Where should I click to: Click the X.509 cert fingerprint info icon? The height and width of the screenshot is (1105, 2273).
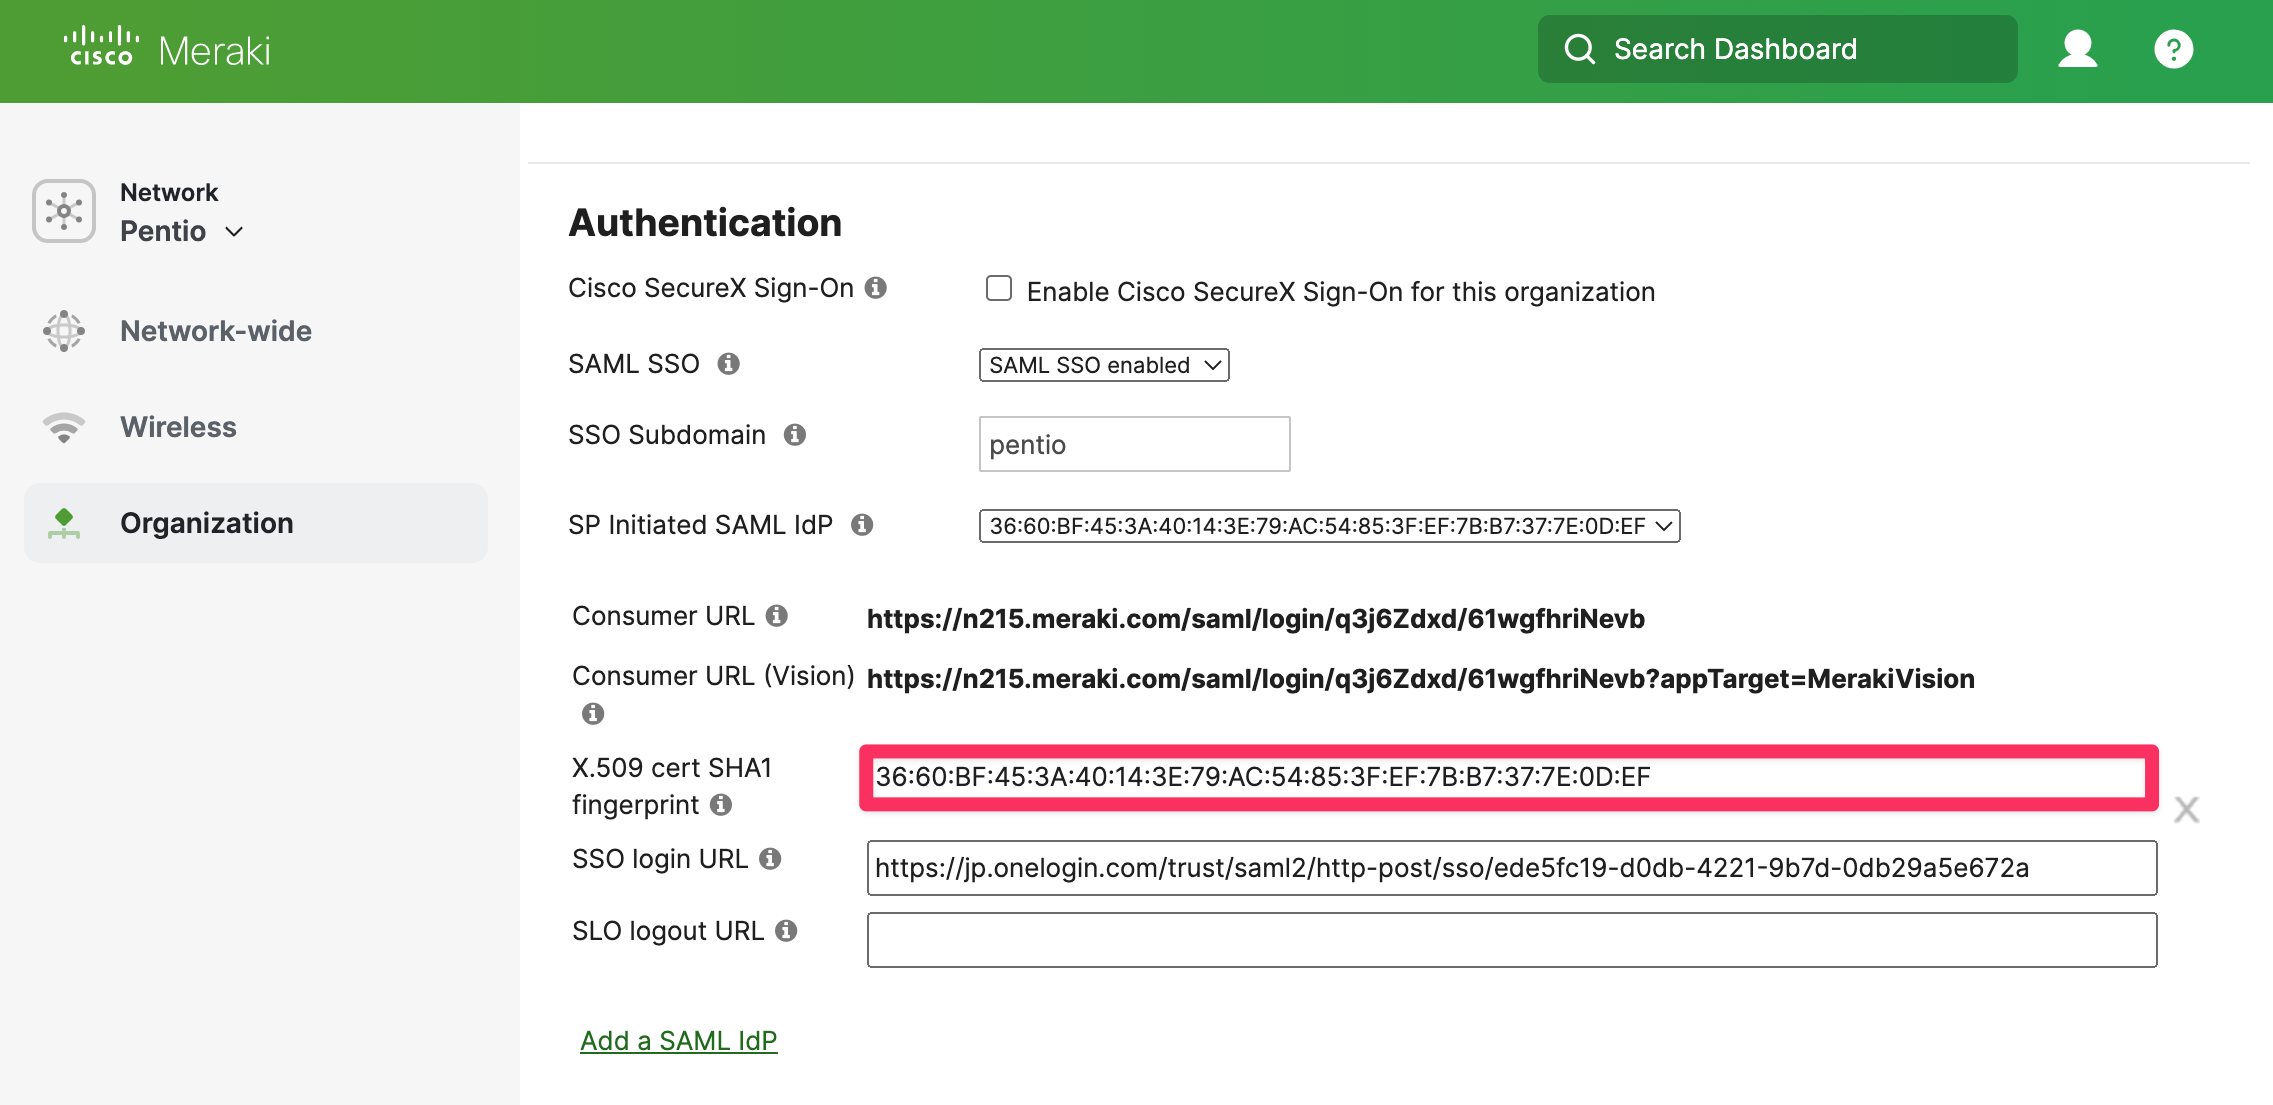click(x=721, y=805)
